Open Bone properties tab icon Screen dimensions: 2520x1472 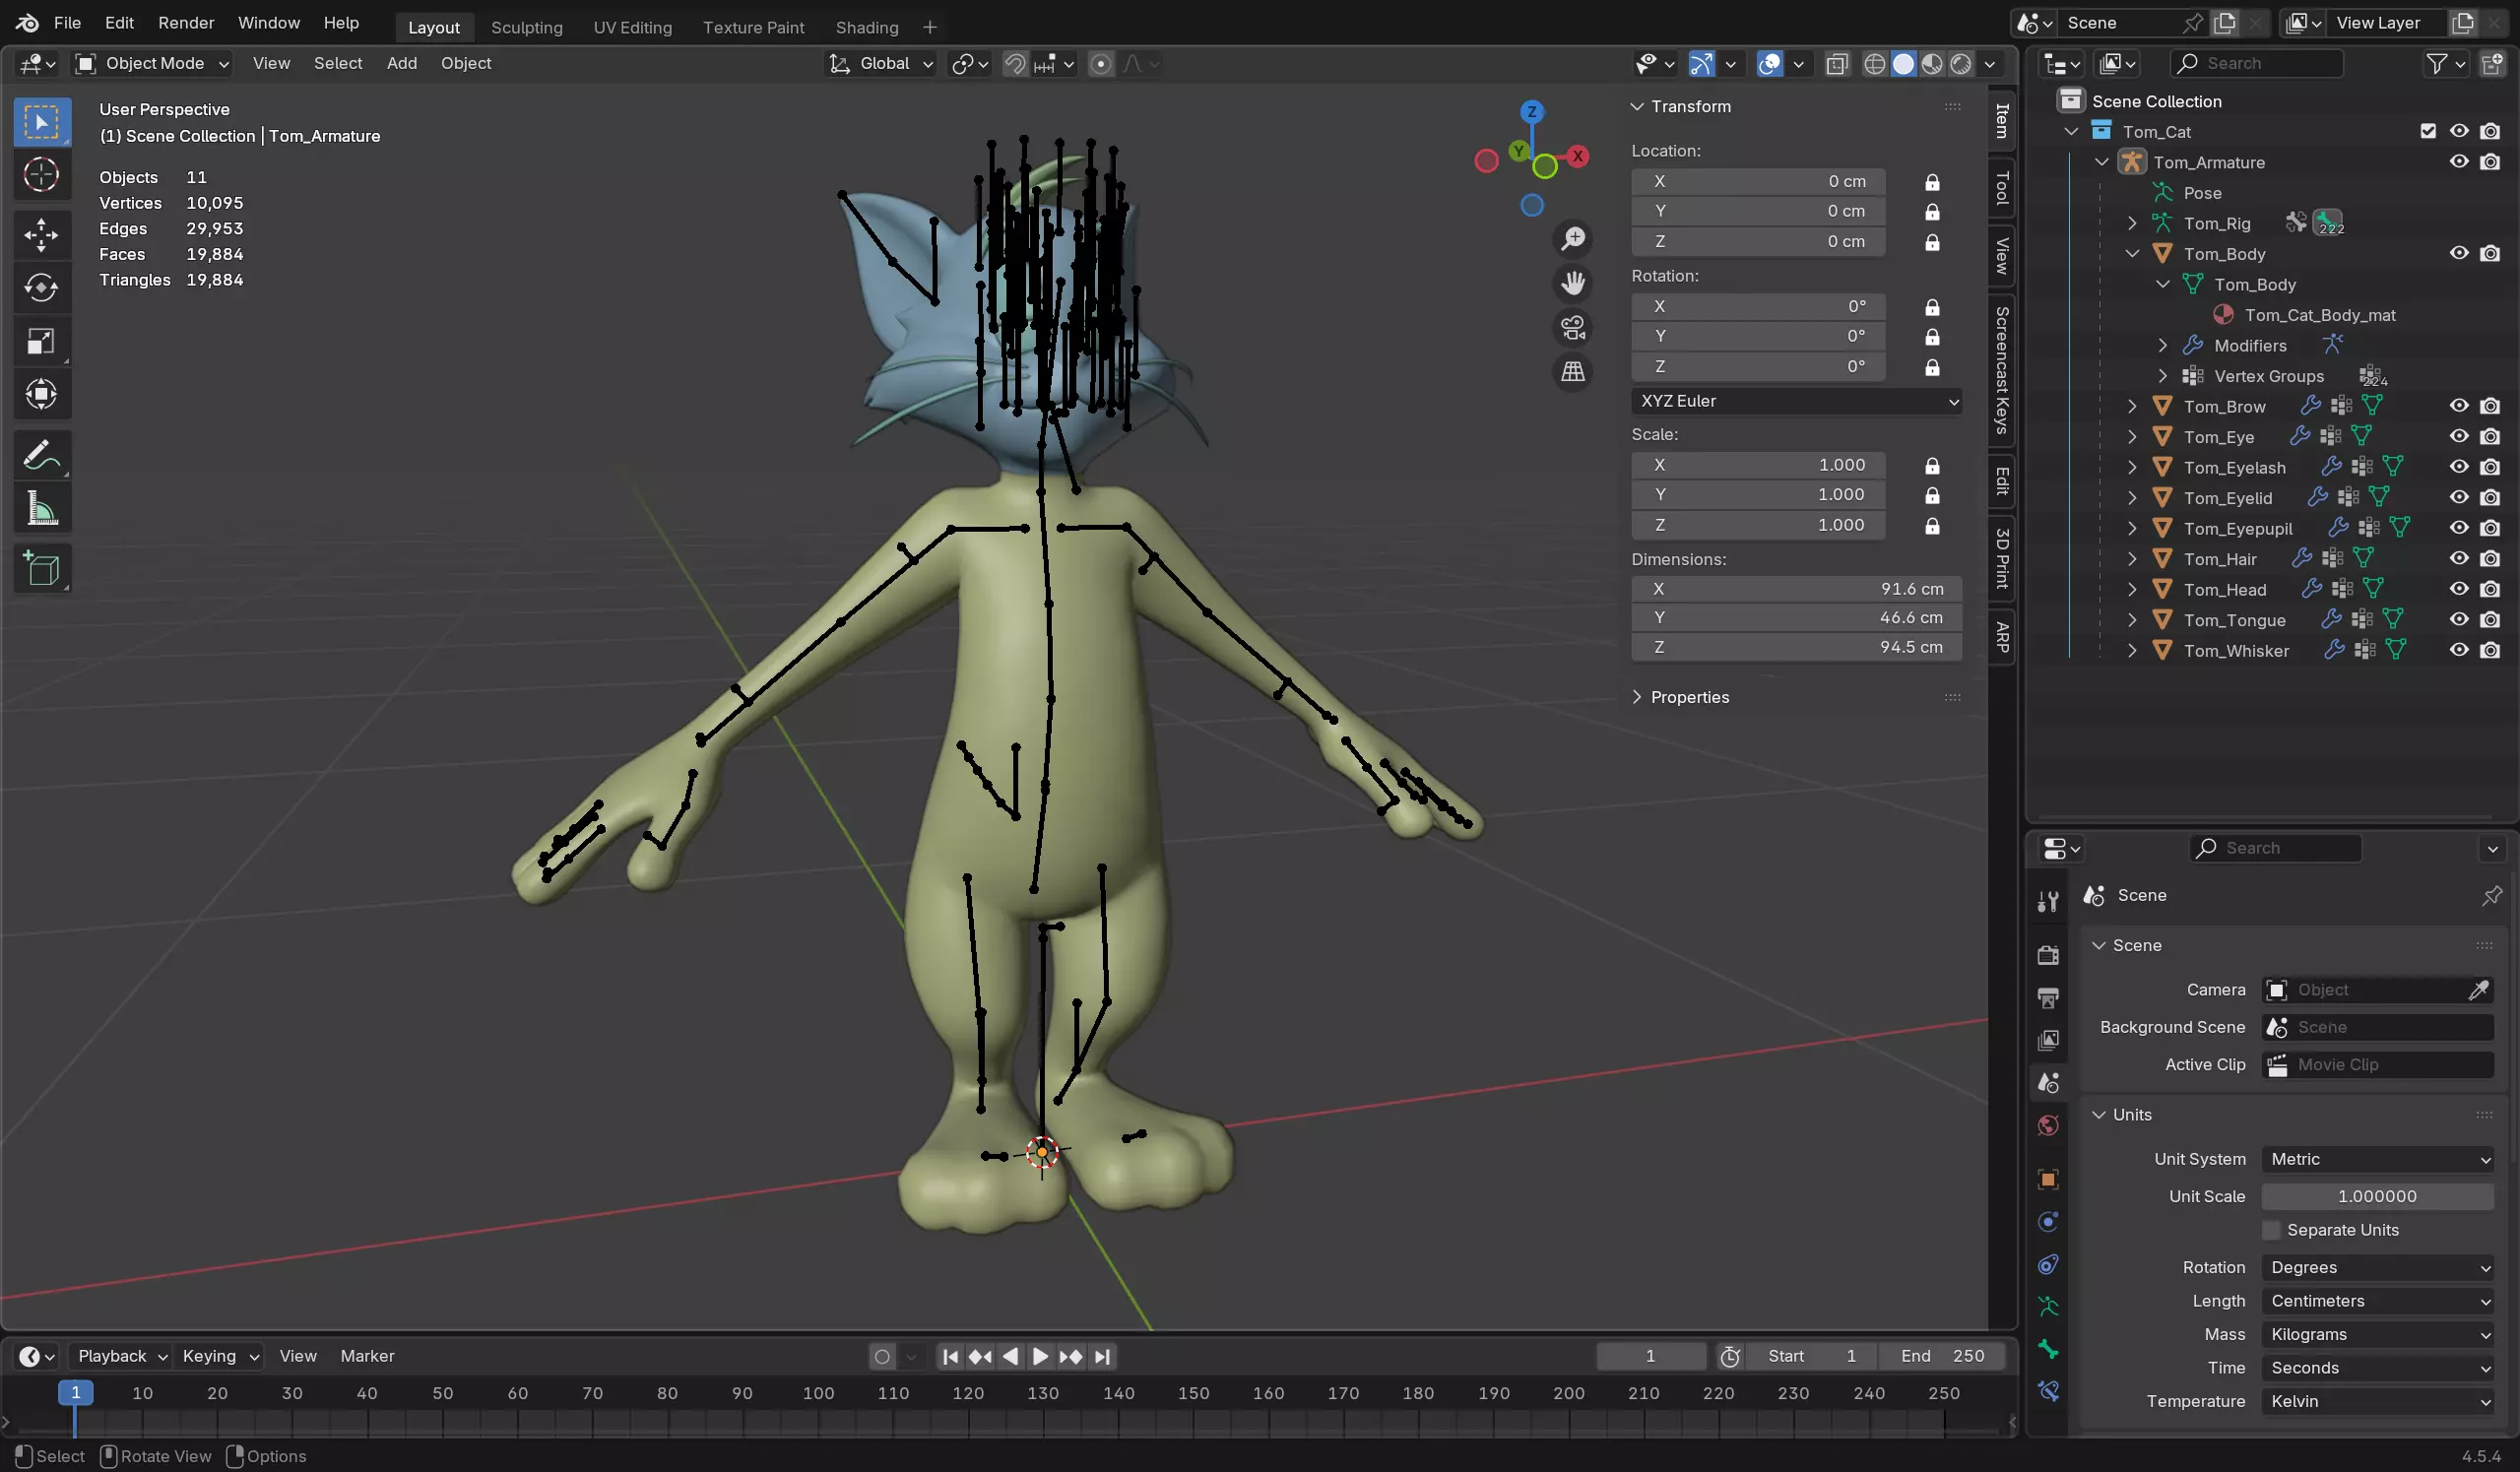pos(2048,1349)
